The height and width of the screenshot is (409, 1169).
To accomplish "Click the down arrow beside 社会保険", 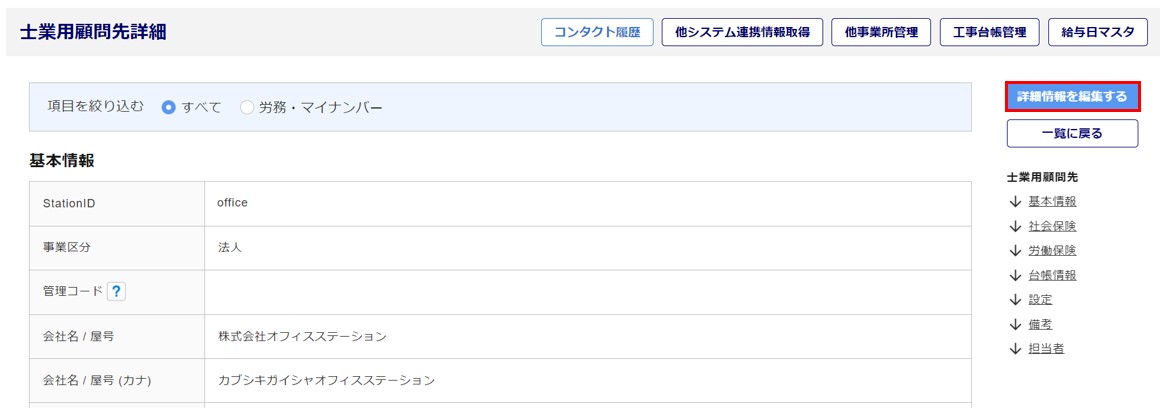I will point(1015,226).
